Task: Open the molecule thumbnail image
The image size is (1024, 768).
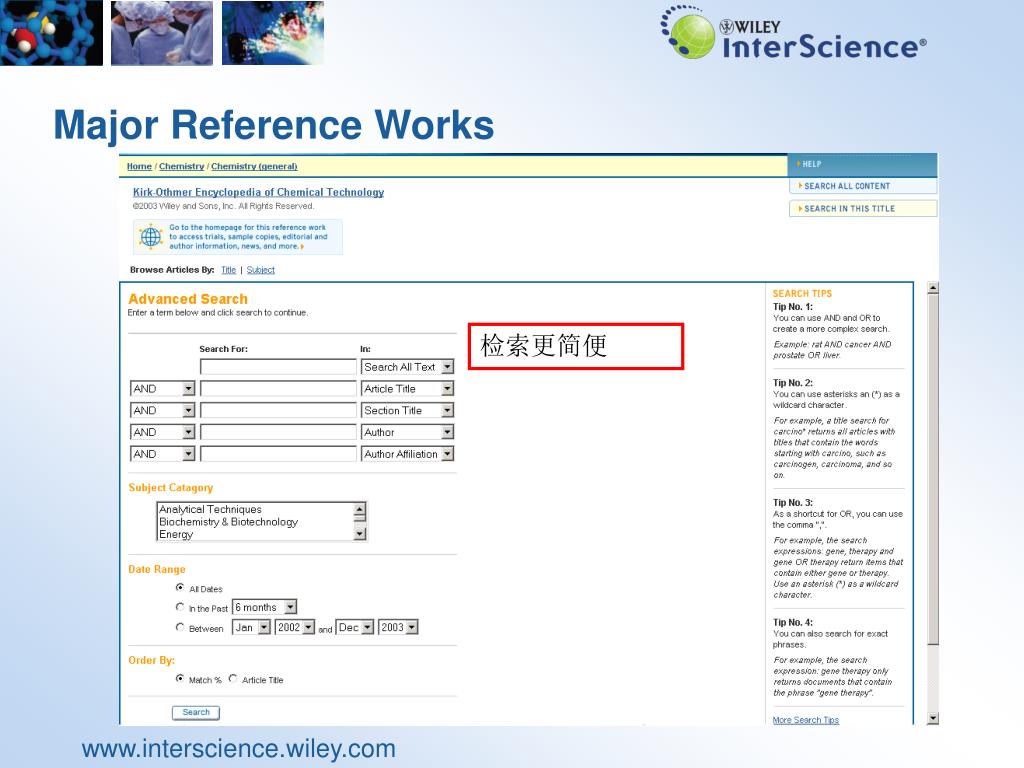Action: pyautogui.click(x=52, y=33)
